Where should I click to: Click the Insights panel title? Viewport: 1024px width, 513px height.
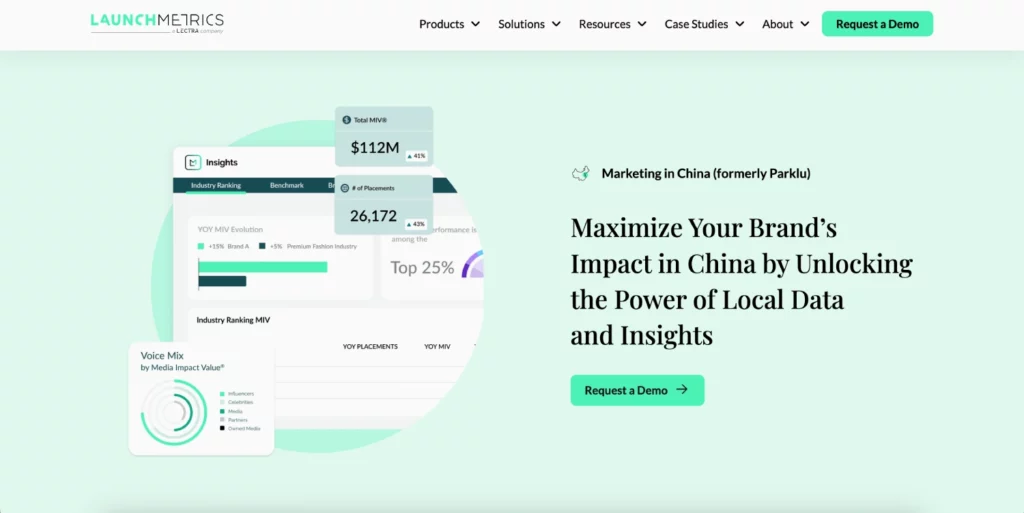click(x=221, y=163)
